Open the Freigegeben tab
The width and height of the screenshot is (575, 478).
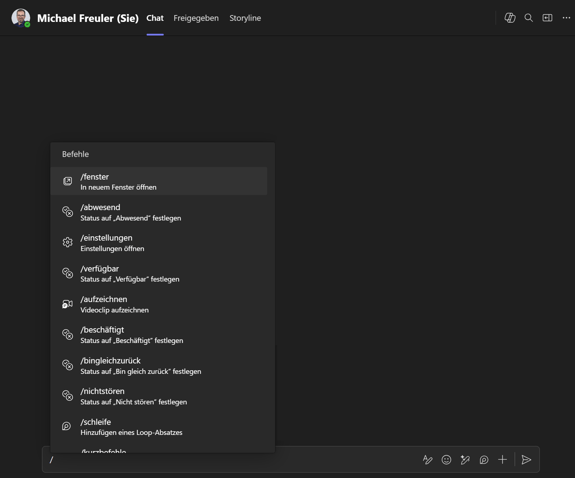(x=196, y=18)
